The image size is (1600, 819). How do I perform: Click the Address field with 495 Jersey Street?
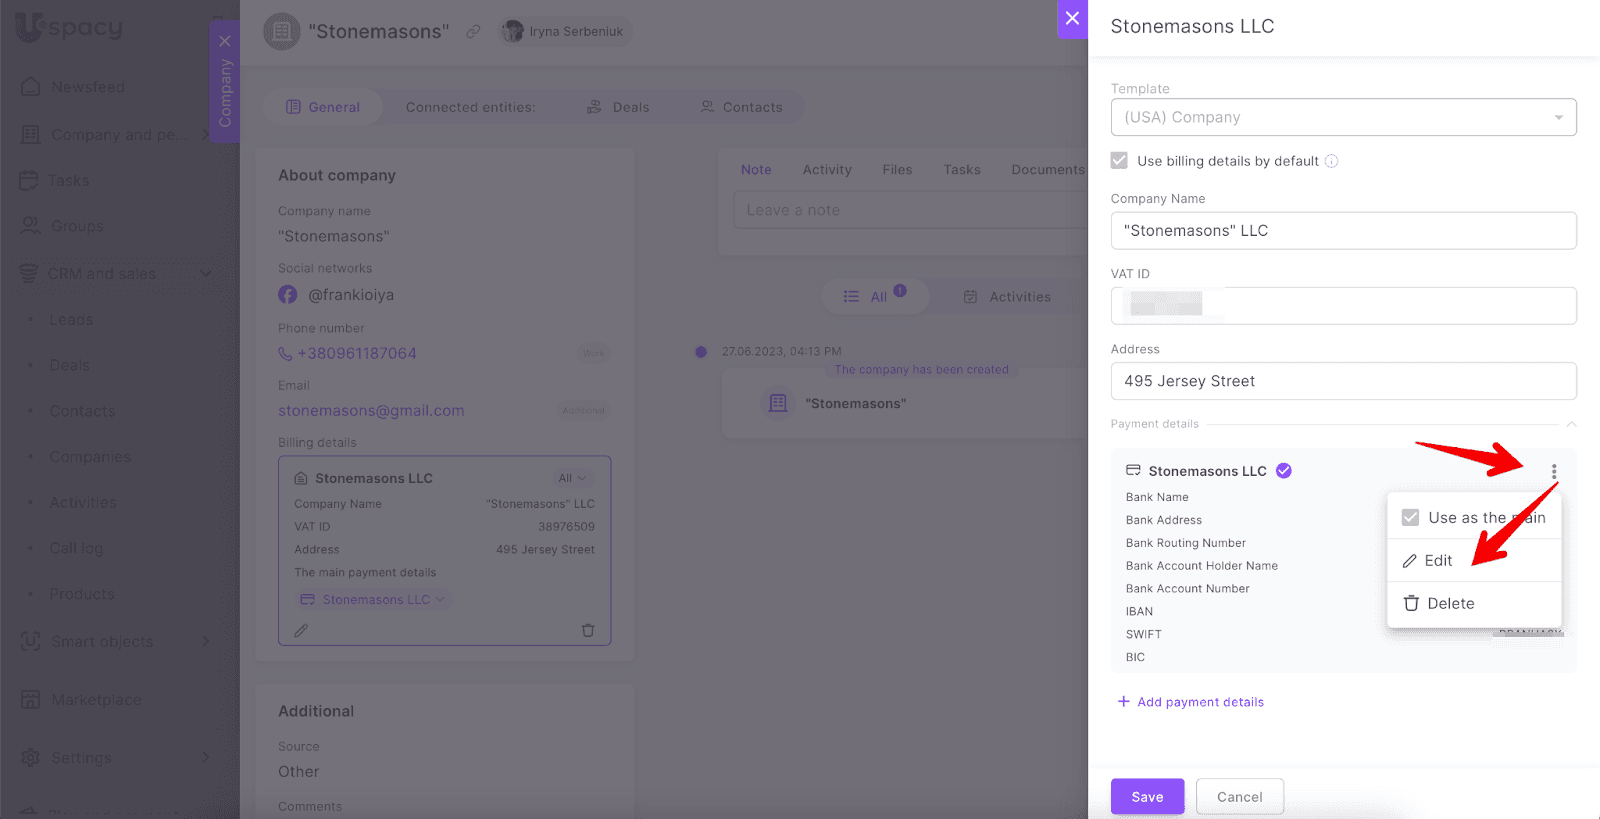pos(1343,381)
